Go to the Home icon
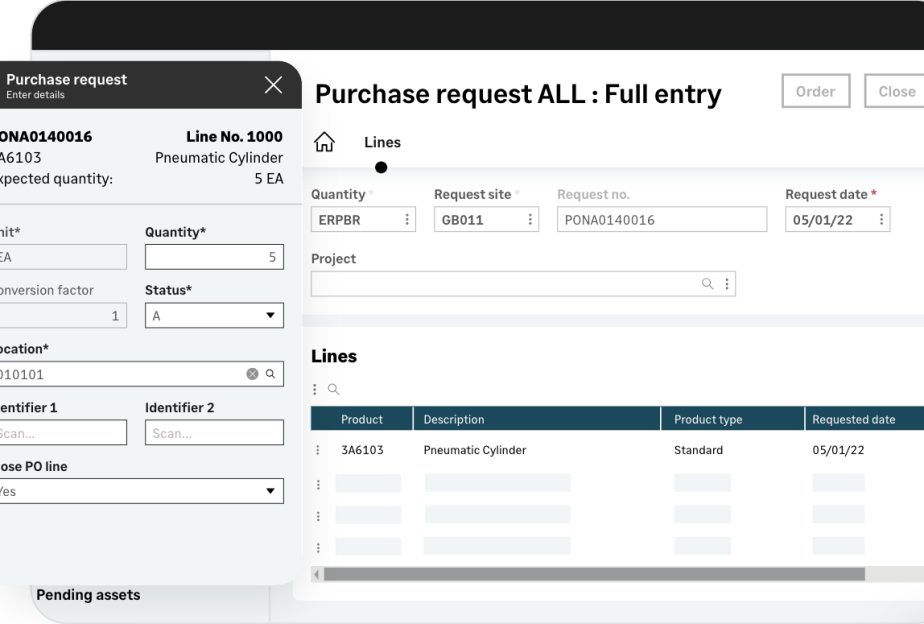The image size is (924, 624). pyautogui.click(x=324, y=142)
